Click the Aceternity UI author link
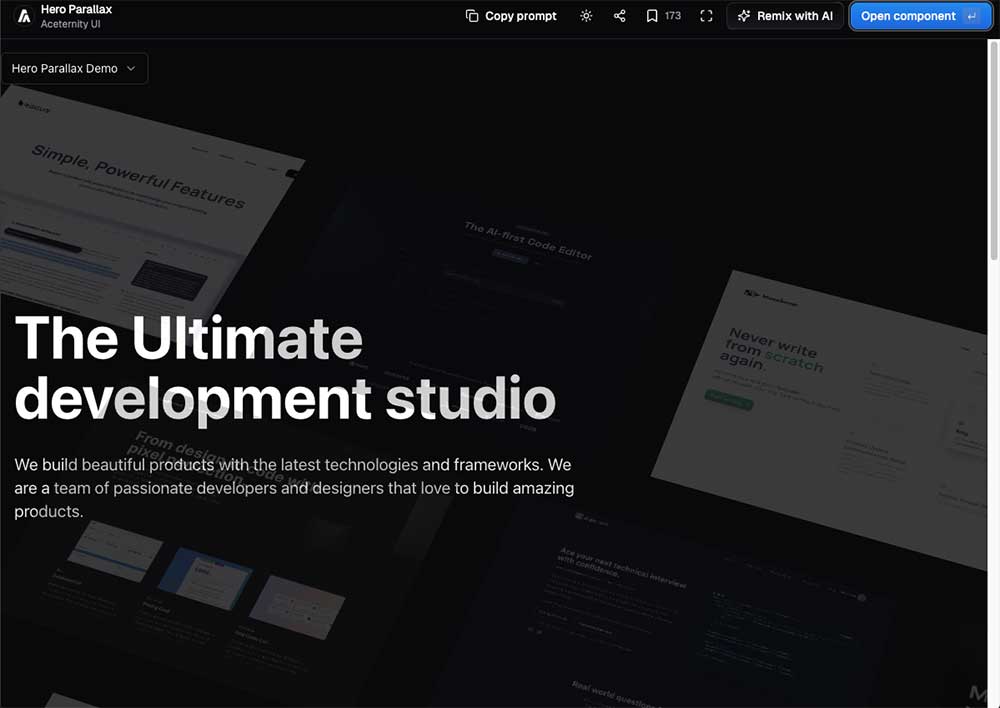 click(70, 24)
